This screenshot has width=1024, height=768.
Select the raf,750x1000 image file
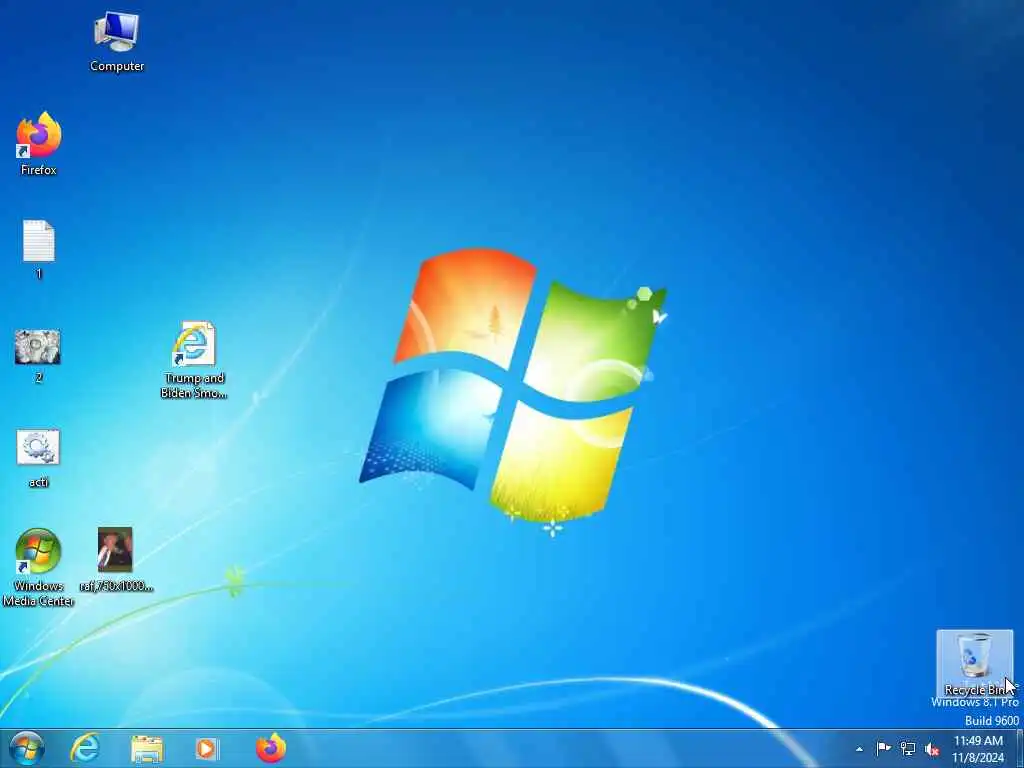coord(116,560)
